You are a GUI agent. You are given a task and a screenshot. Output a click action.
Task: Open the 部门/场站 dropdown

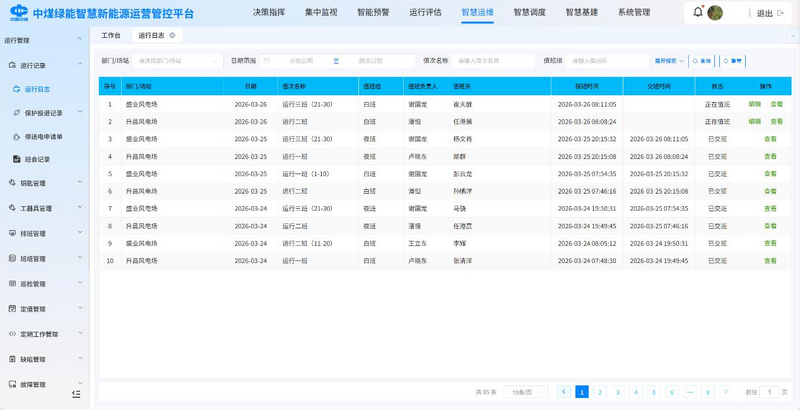pos(178,61)
